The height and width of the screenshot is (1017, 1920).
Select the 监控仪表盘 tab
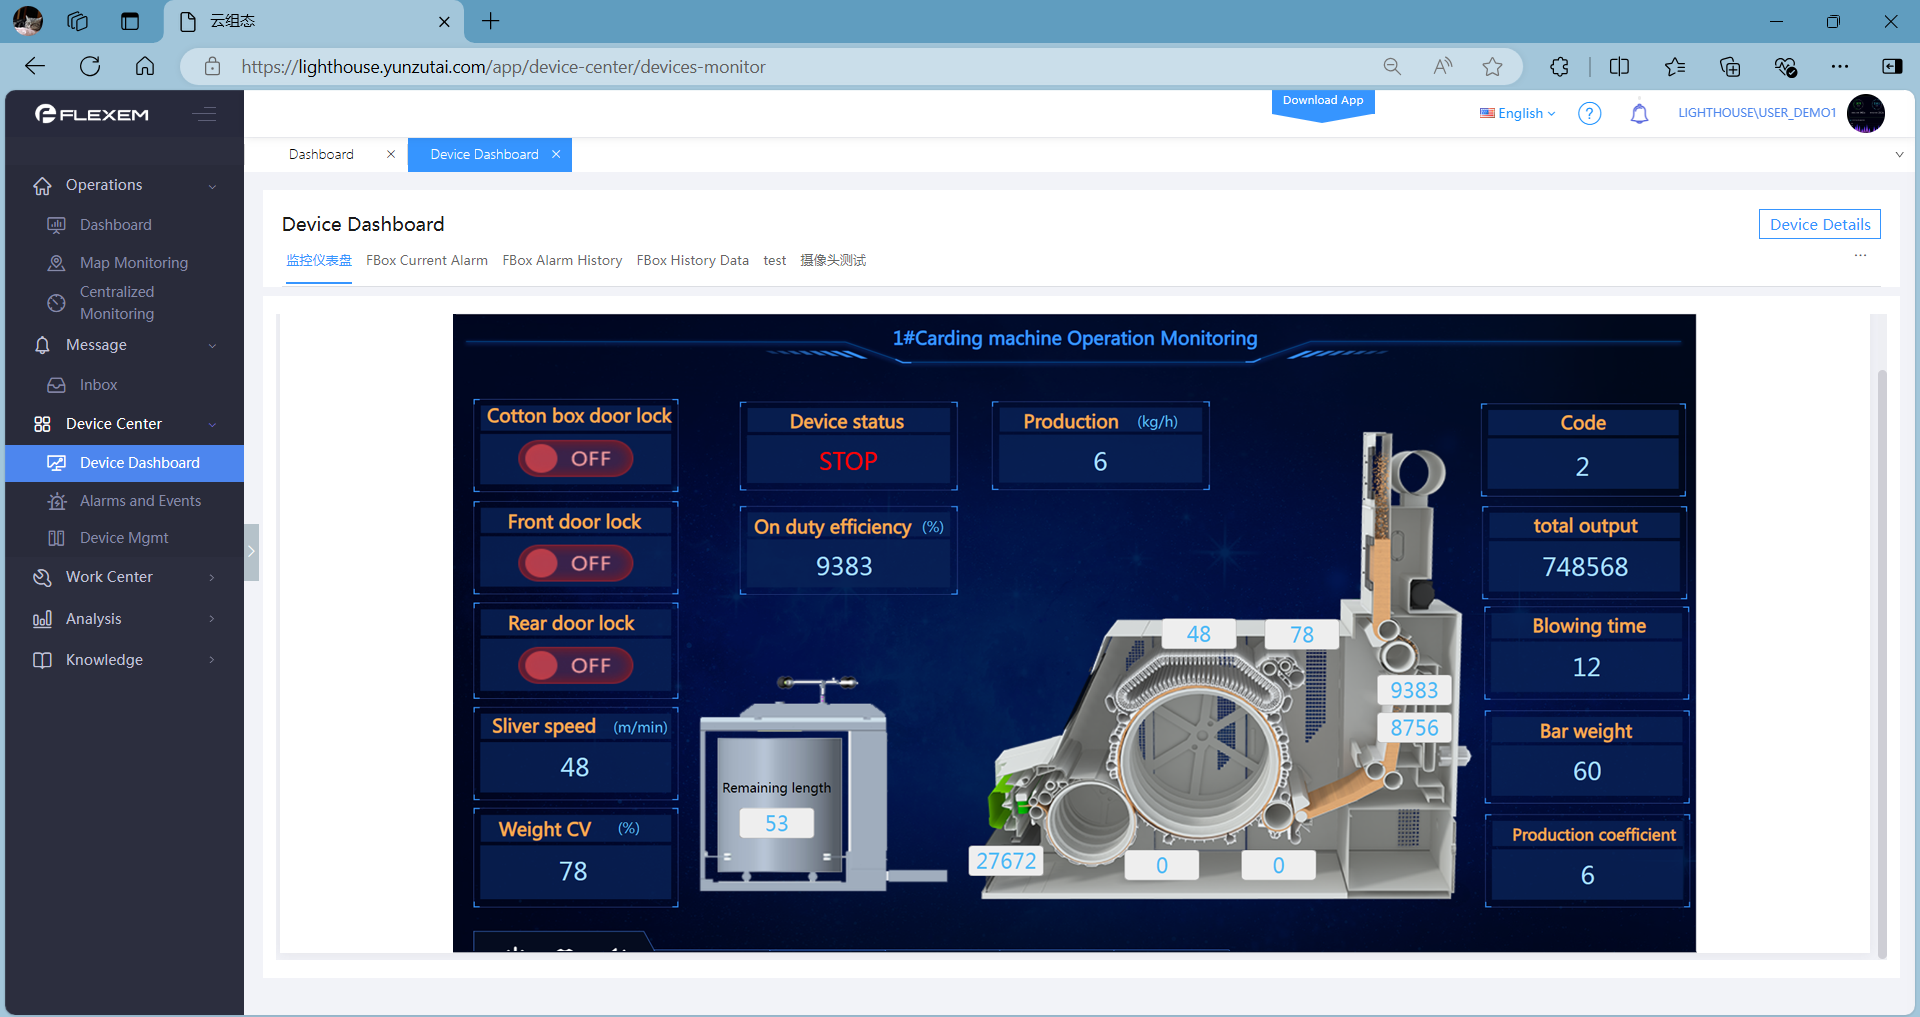click(x=319, y=260)
